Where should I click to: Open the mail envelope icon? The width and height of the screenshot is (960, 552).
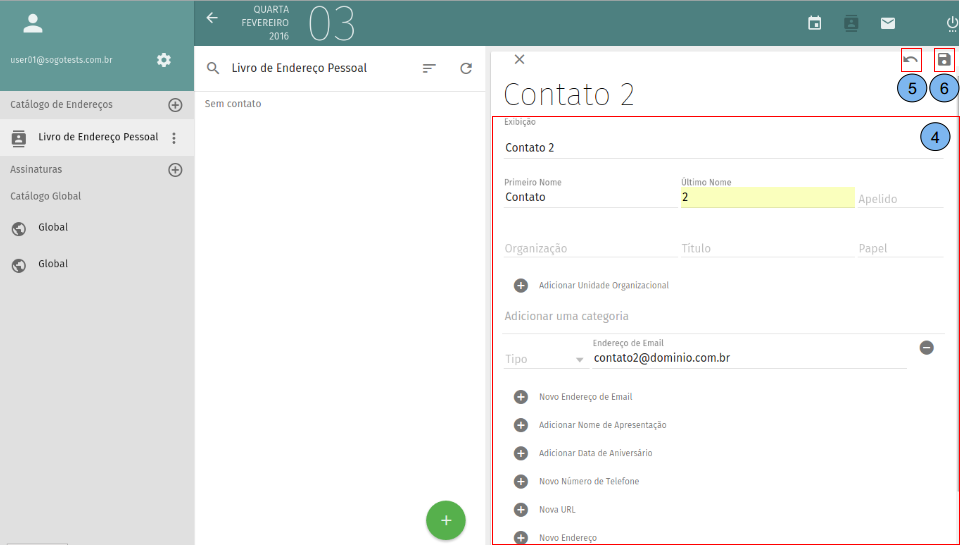point(888,23)
